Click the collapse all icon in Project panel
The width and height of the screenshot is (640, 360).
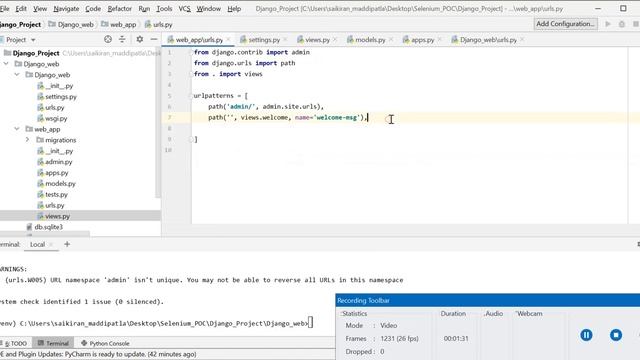(122, 39)
